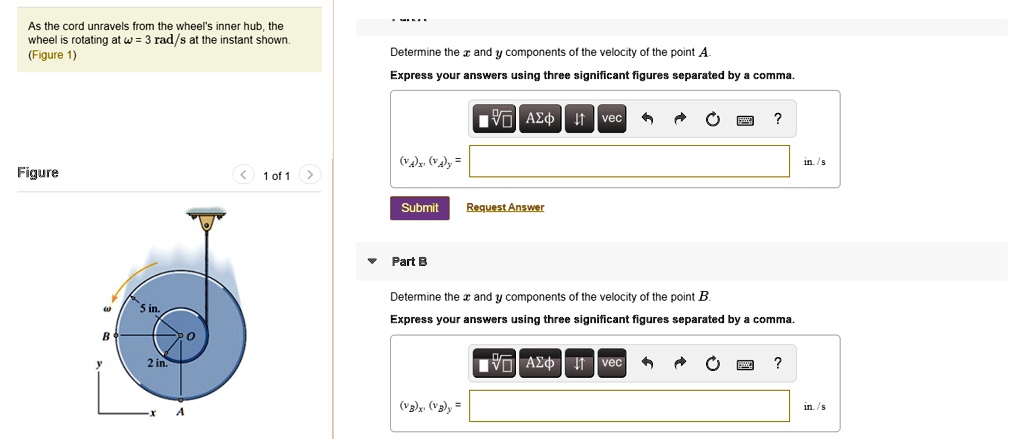Undo last edit in Part A toolbar
Viewport: 1024px width, 439px height.
coord(647,120)
